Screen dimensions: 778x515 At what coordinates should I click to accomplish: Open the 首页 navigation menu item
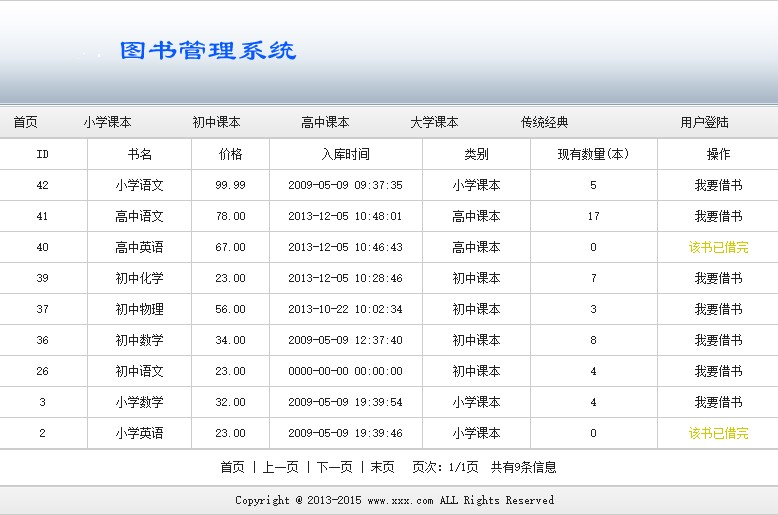25,122
